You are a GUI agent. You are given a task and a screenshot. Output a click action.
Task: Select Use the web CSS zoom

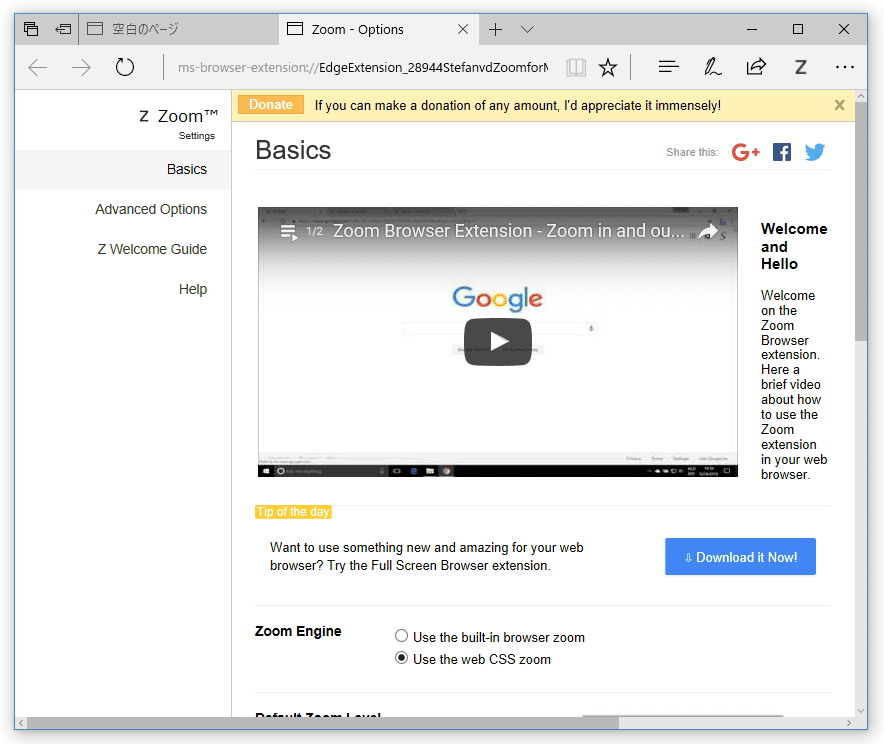401,658
